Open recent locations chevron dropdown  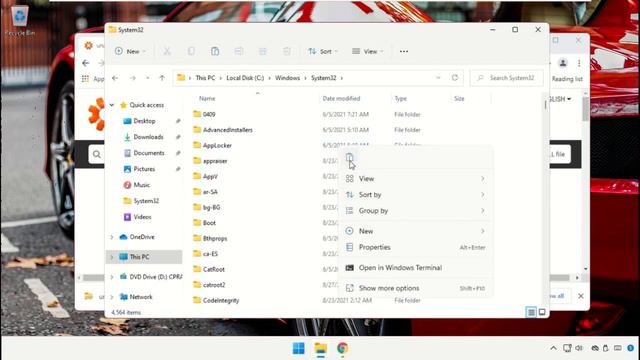(x=147, y=78)
